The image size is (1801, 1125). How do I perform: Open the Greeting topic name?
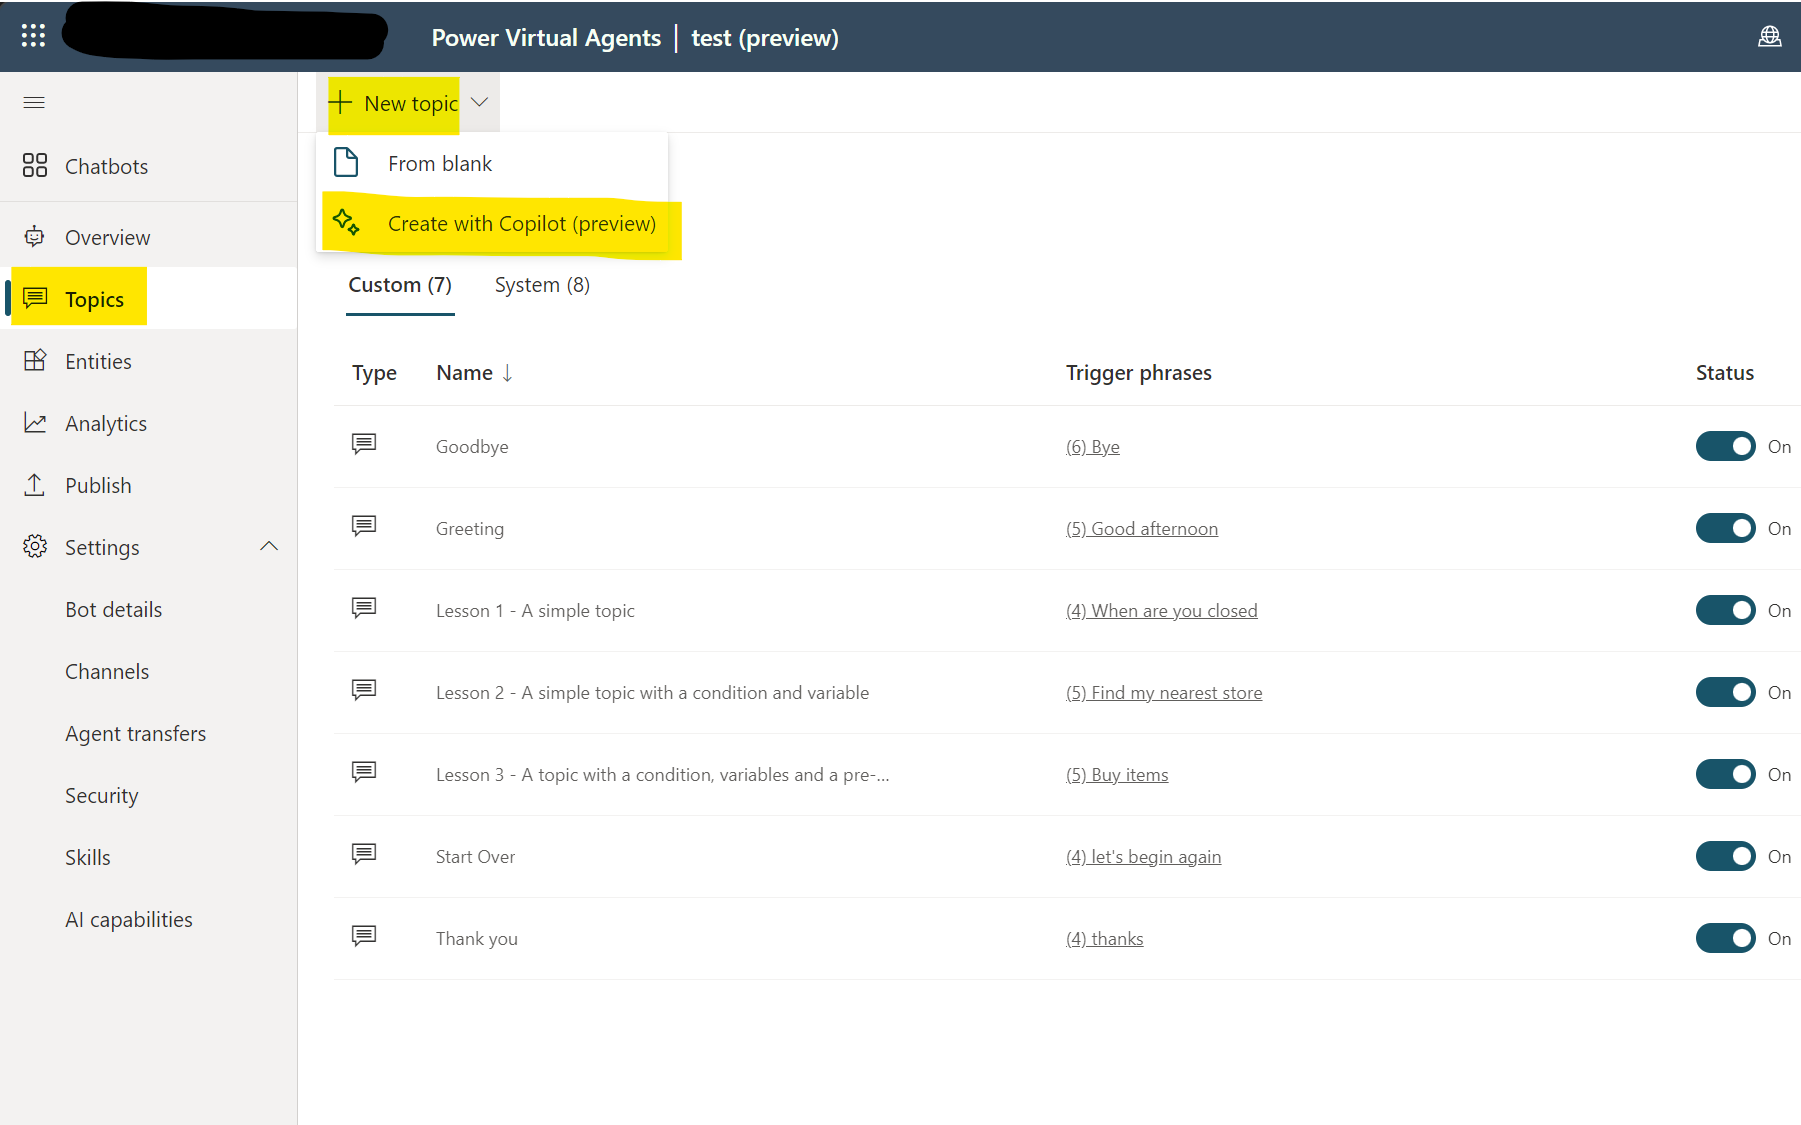coord(470,529)
